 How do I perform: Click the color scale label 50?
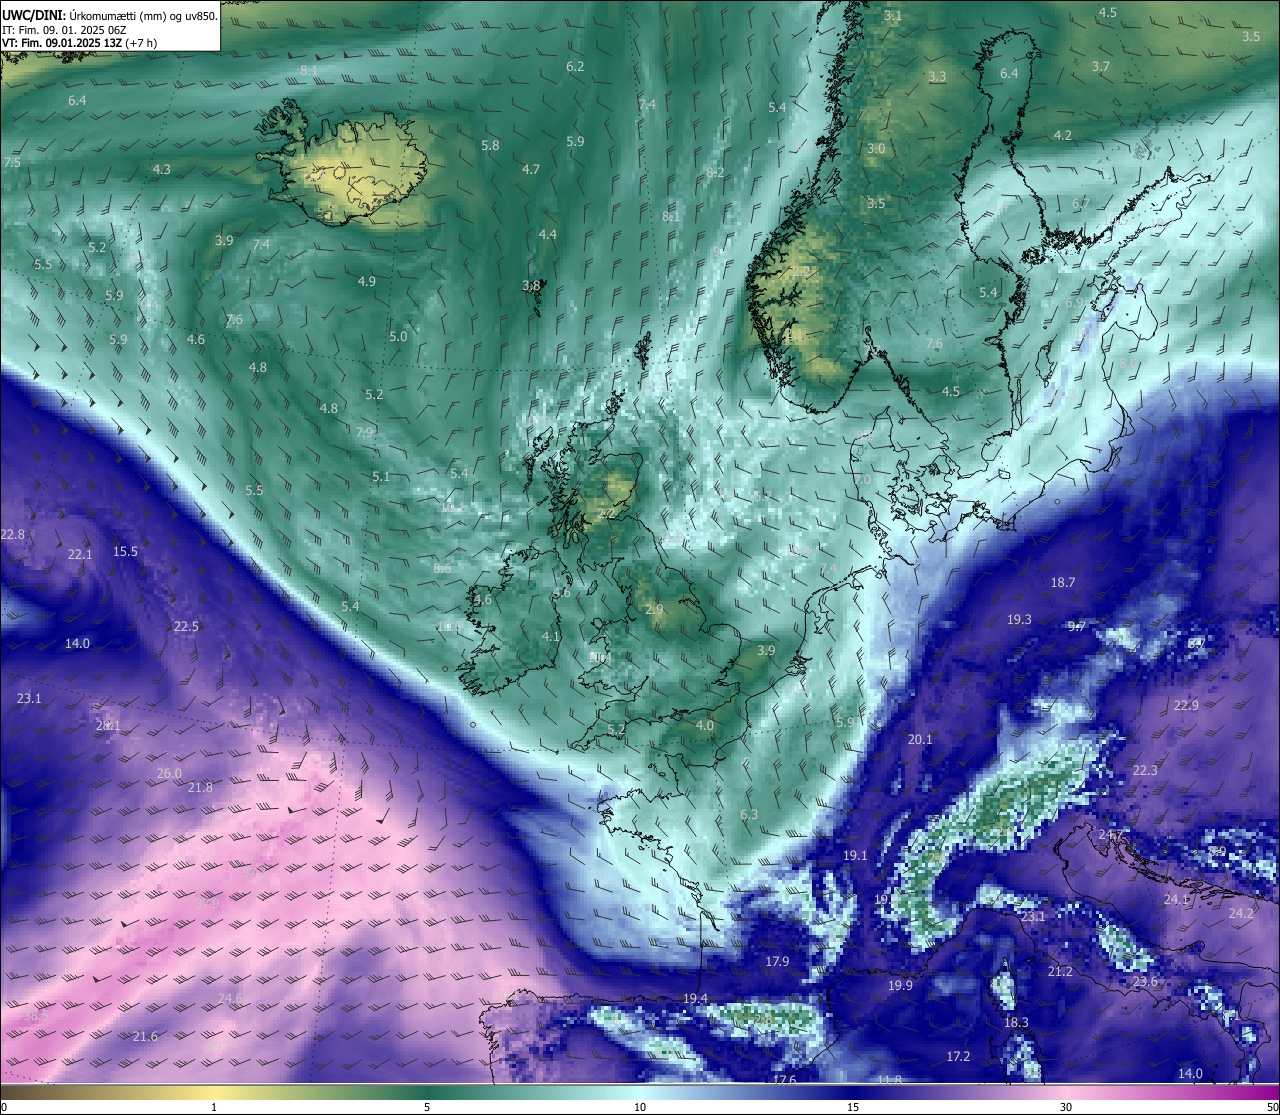pyautogui.click(x=1272, y=1107)
